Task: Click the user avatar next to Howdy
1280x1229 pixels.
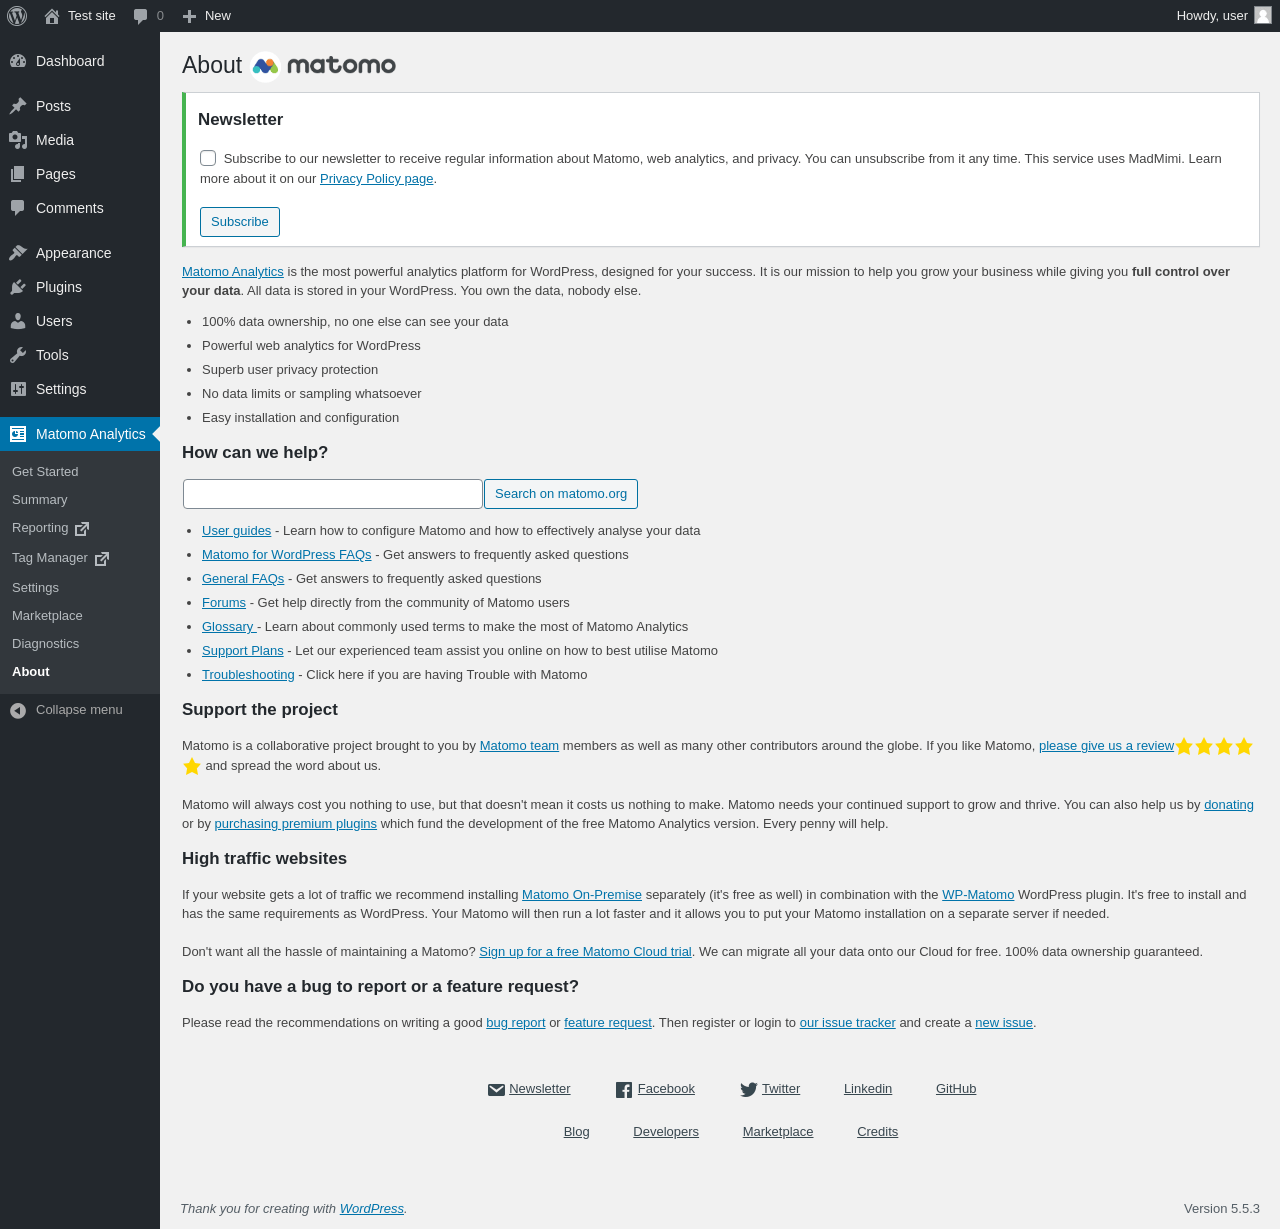Action: [1263, 15]
